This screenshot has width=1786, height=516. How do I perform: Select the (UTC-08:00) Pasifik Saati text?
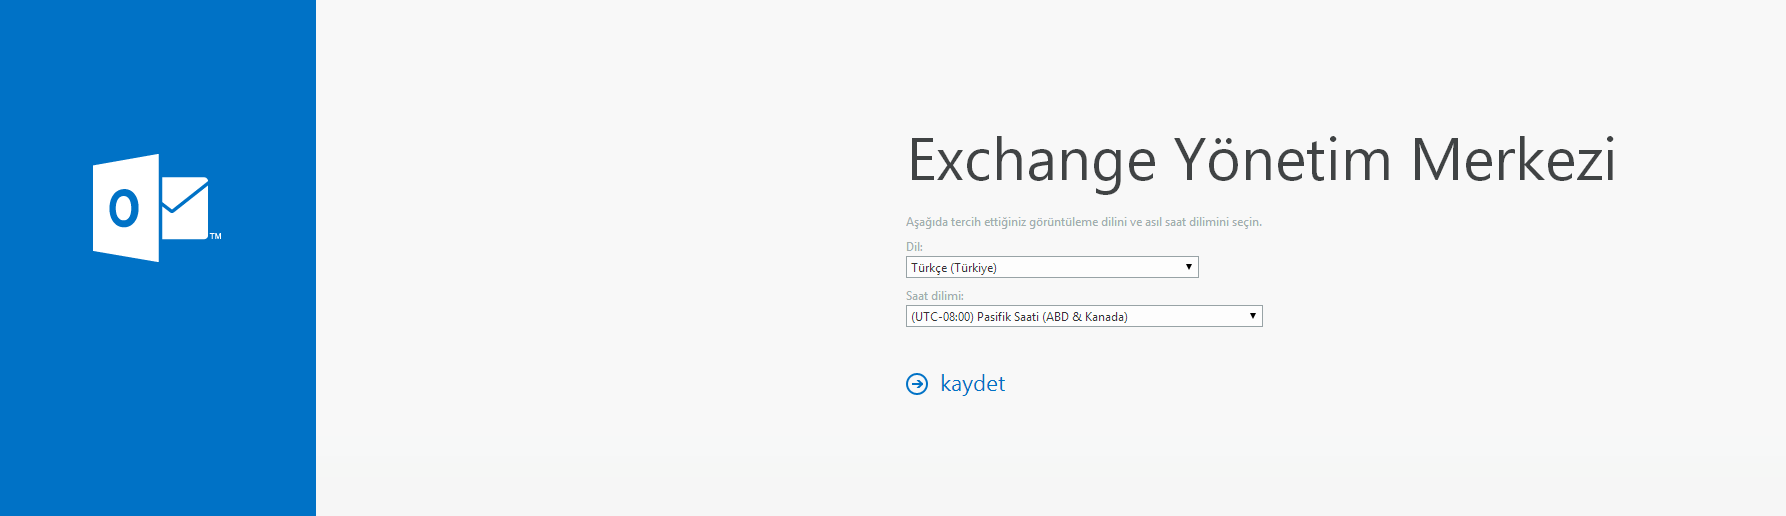(1019, 317)
